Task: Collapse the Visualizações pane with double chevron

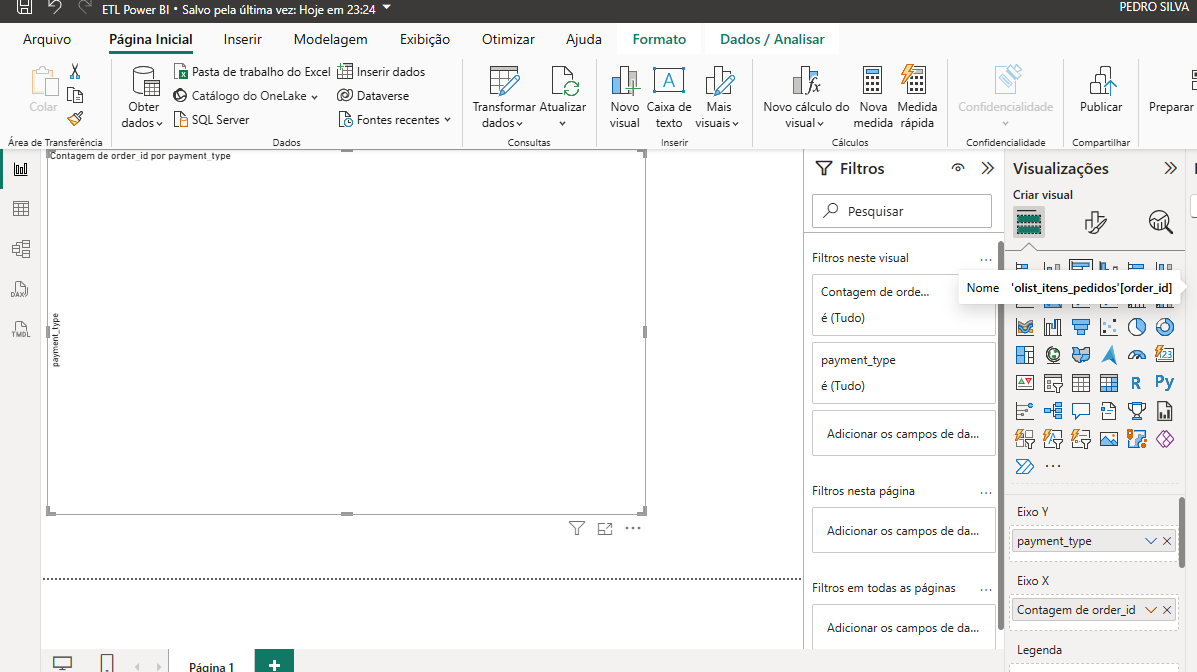Action: 1170,169
